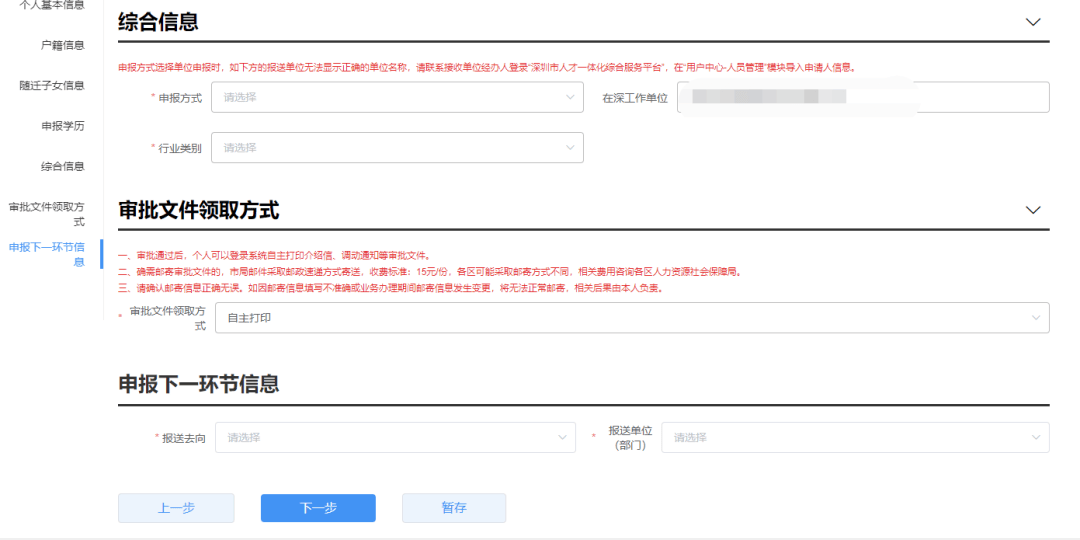Image resolution: width=1080 pixels, height=540 pixels.
Task: Go to 审批文件领取方式 in sidebar
Action: 47,214
